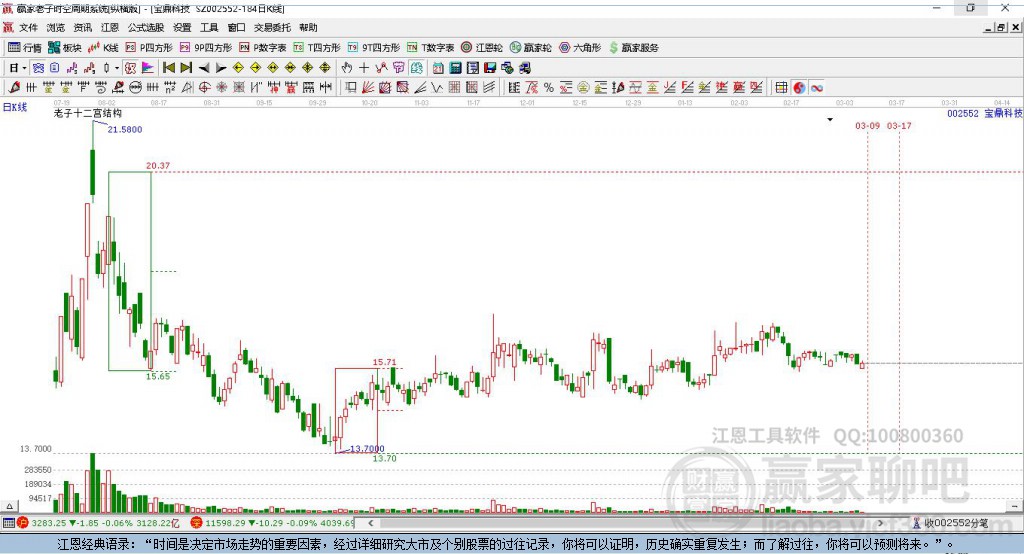The image size is (1024, 554).
Task: Click the 03-09 date marker
Action: 867,125
